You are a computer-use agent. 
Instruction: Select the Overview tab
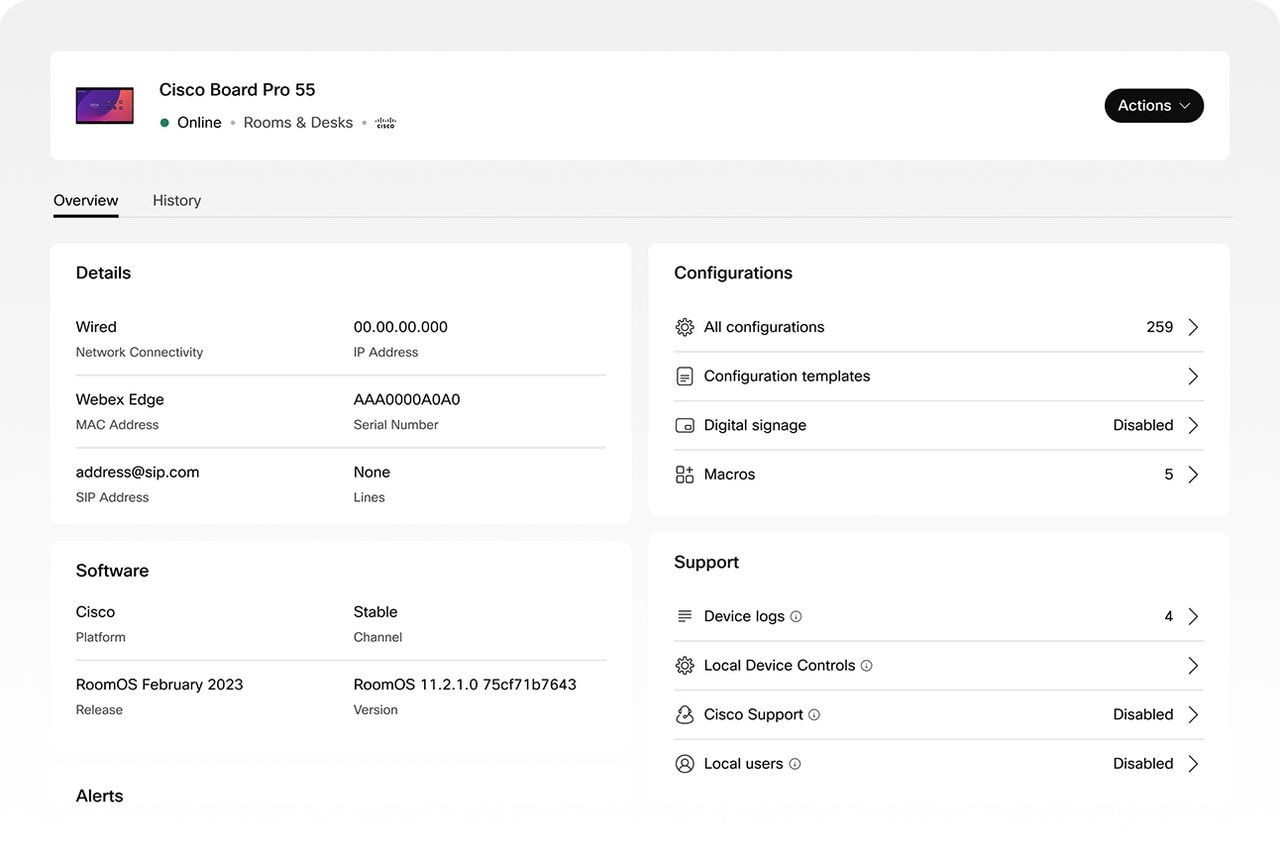(85, 200)
